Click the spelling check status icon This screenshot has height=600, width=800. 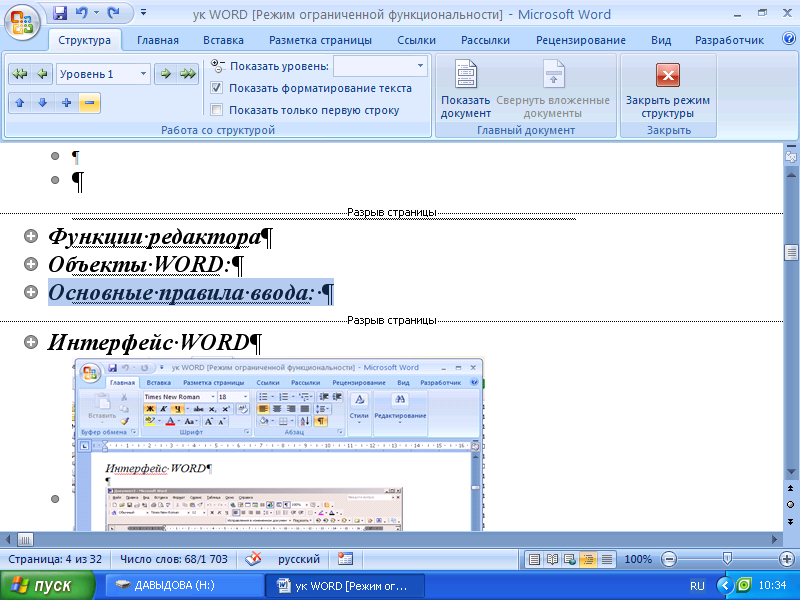[x=253, y=559]
